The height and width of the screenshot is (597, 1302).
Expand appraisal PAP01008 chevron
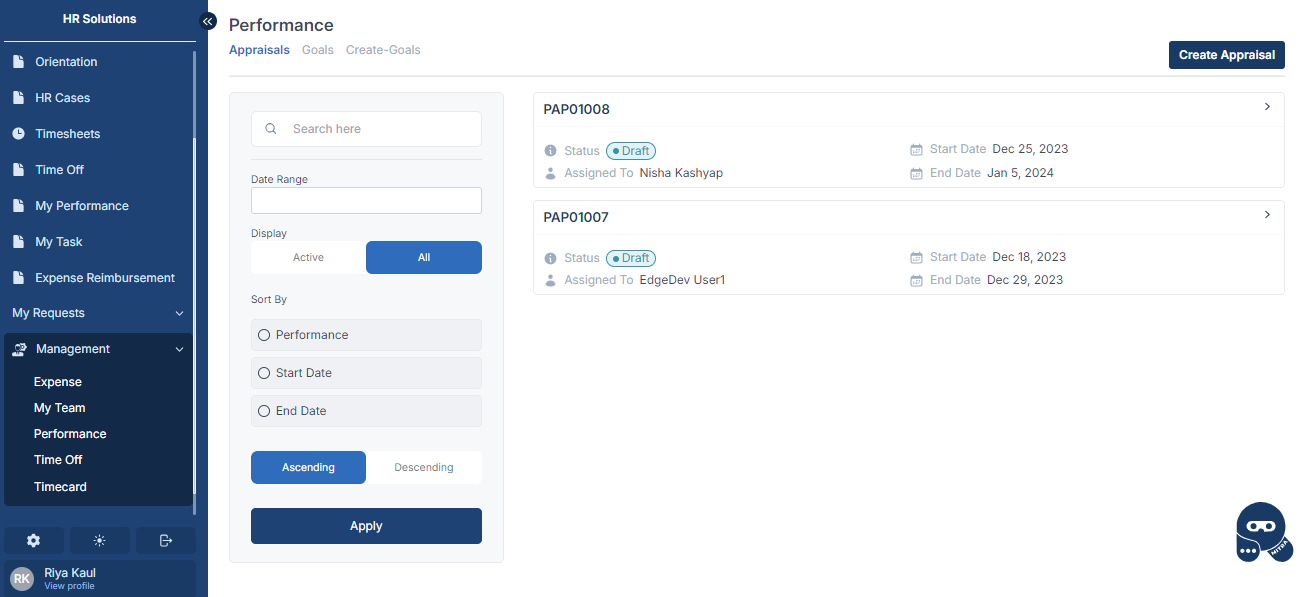(x=1267, y=107)
